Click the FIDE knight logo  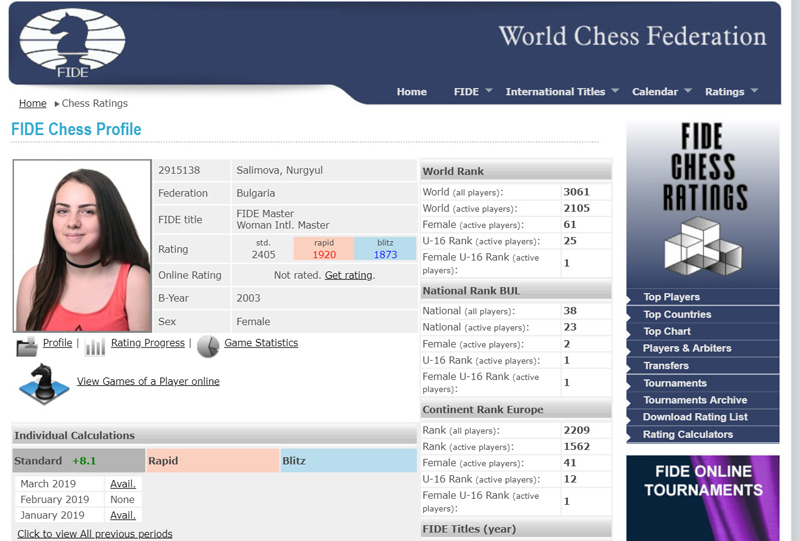tap(72, 44)
